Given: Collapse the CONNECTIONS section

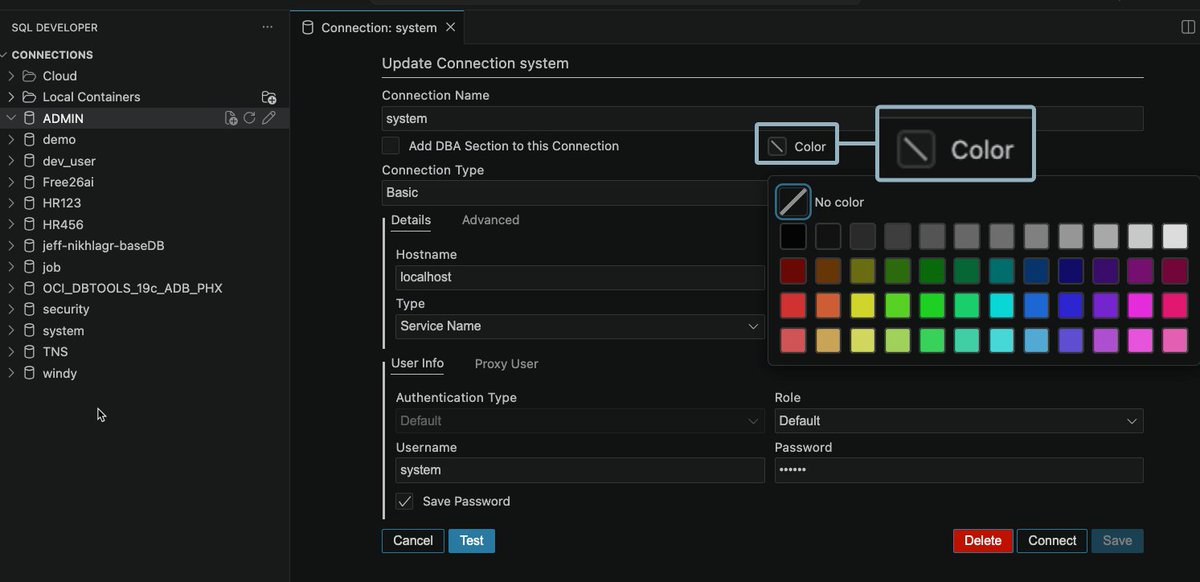Looking at the screenshot, I should point(6,55).
